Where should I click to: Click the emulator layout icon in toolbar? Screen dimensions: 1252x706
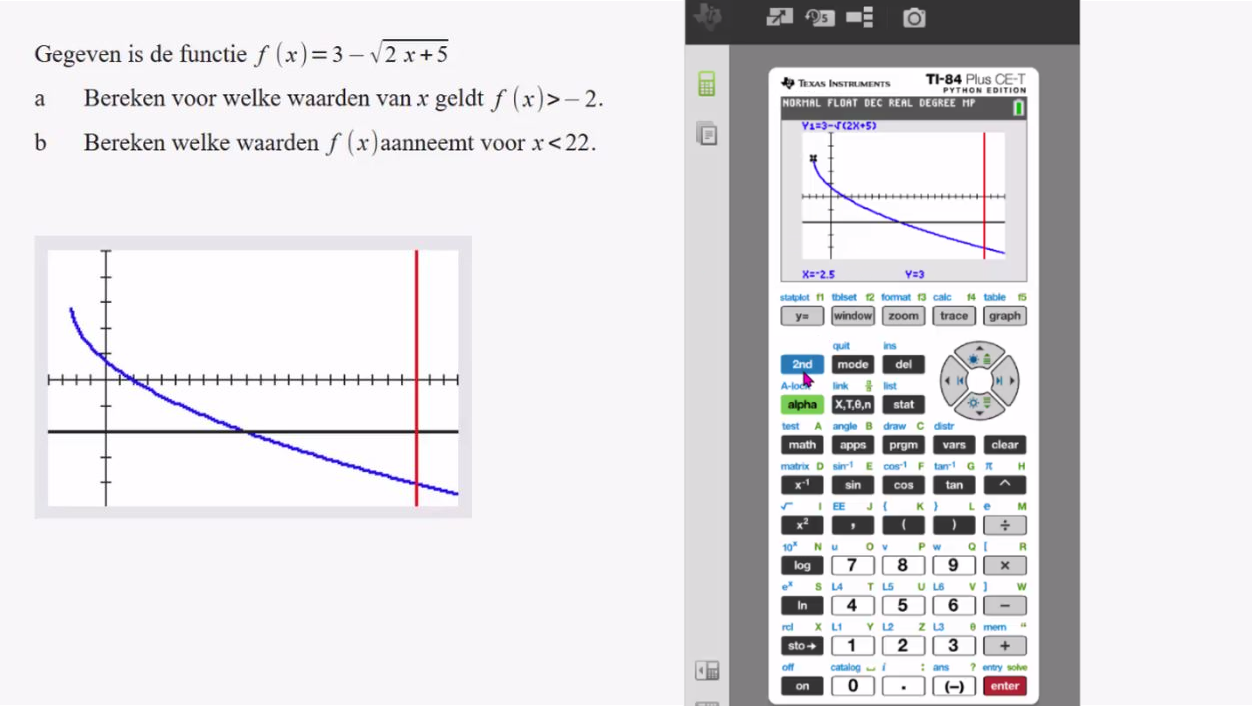(859, 17)
